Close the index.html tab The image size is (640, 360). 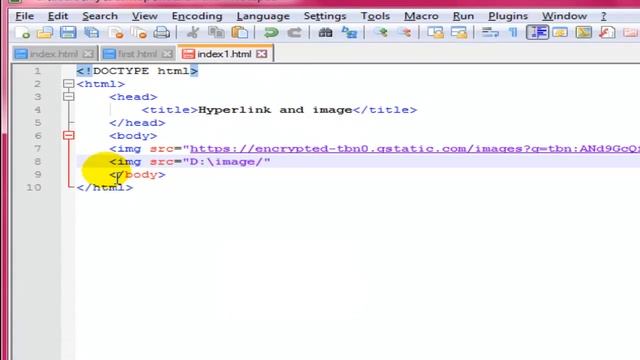88,53
